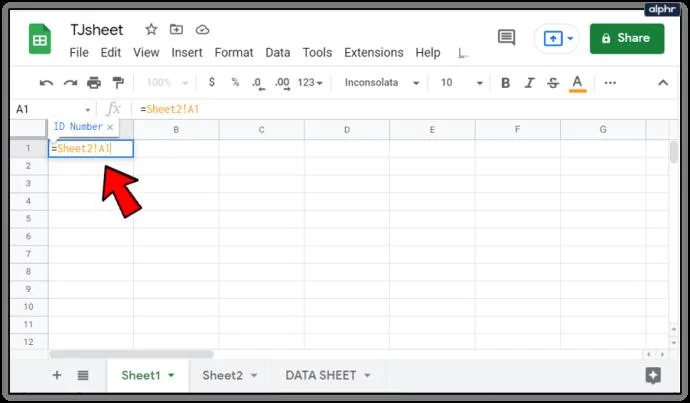
Task: Open the Explore button icon
Action: [653, 375]
